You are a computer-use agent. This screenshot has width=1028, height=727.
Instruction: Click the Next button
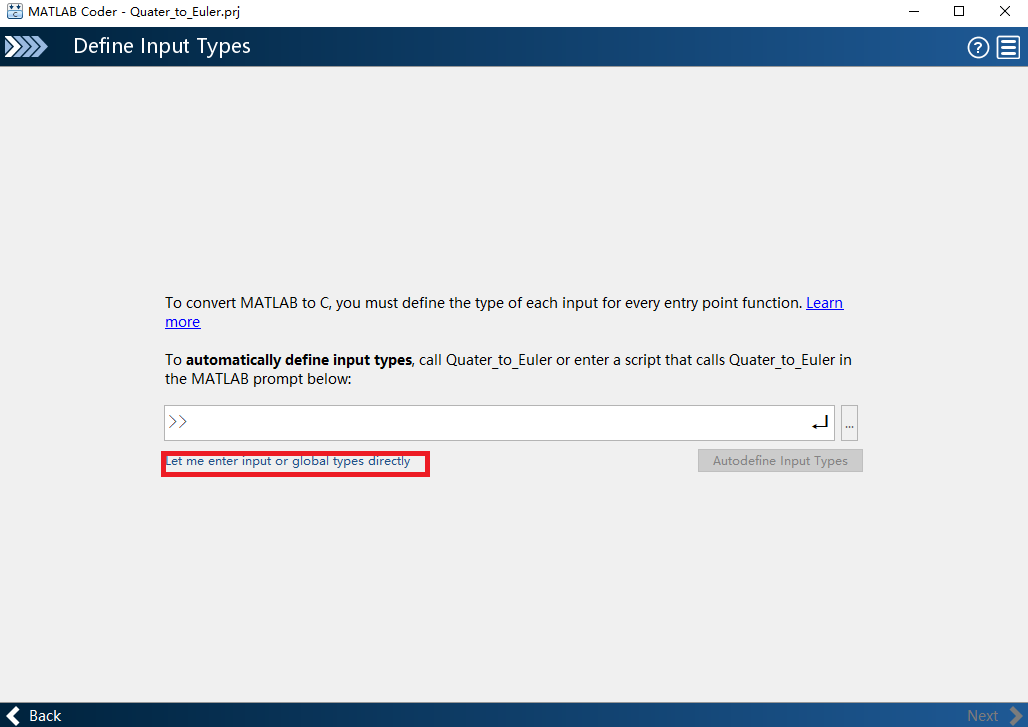[x=994, y=715]
